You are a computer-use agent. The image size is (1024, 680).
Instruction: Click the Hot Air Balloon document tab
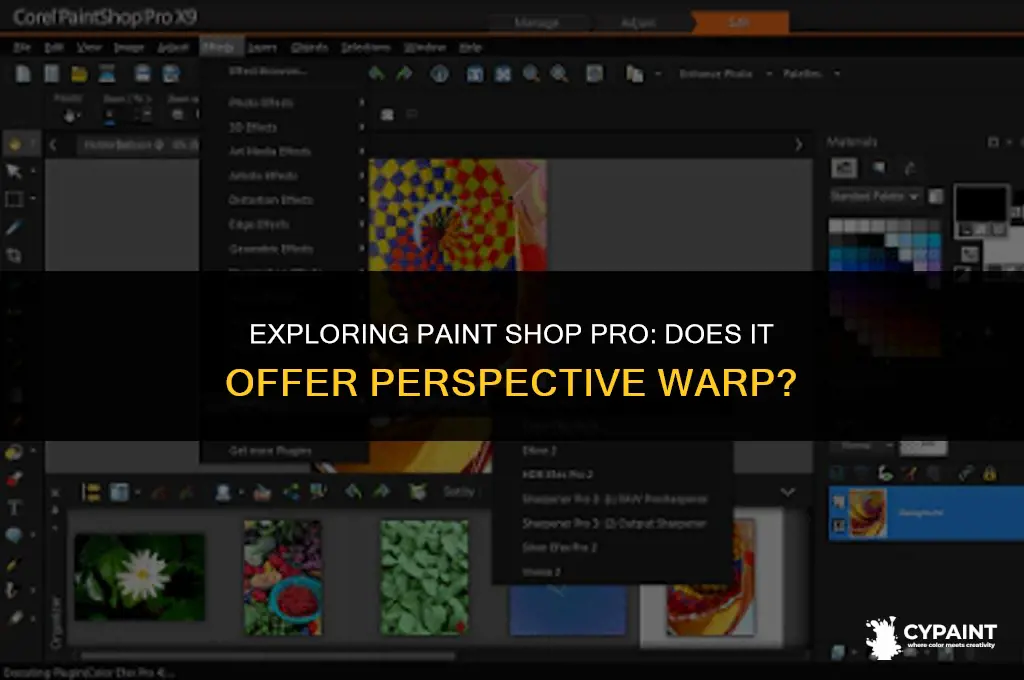(x=136, y=144)
